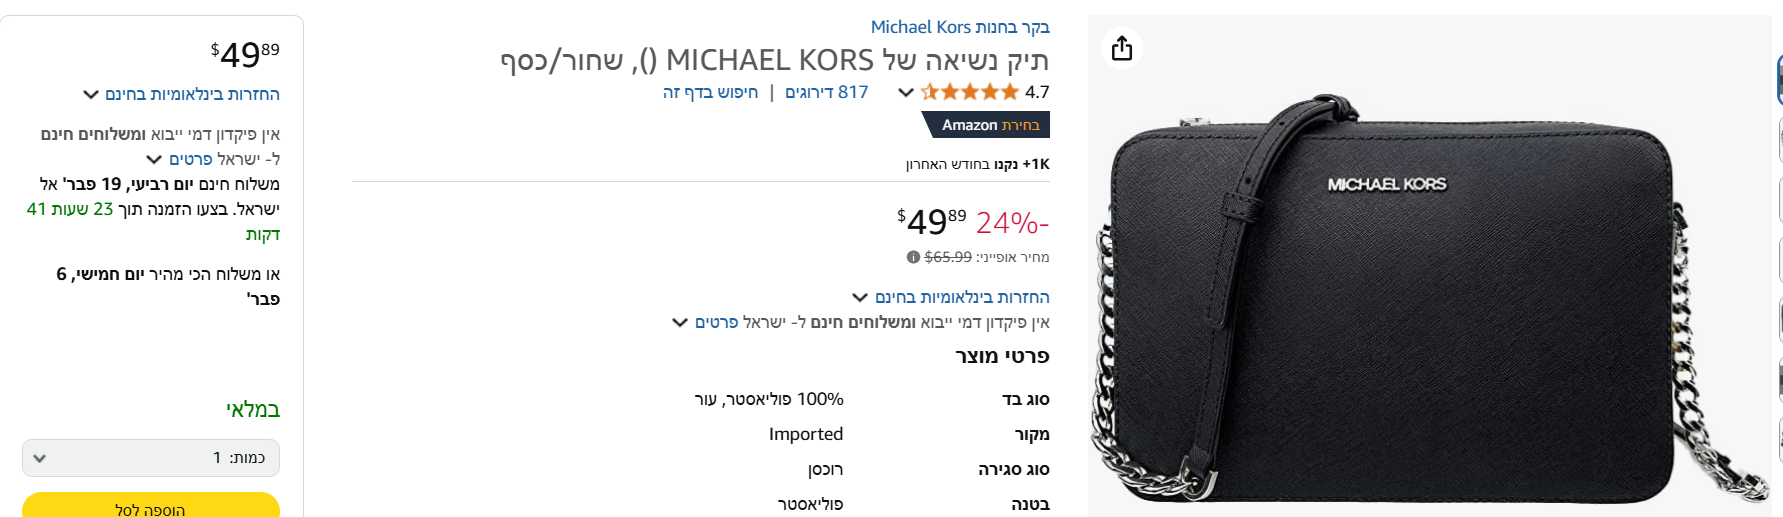Click chevron beside buy box international returns
This screenshot has height=517, width=1783.
click(91, 95)
